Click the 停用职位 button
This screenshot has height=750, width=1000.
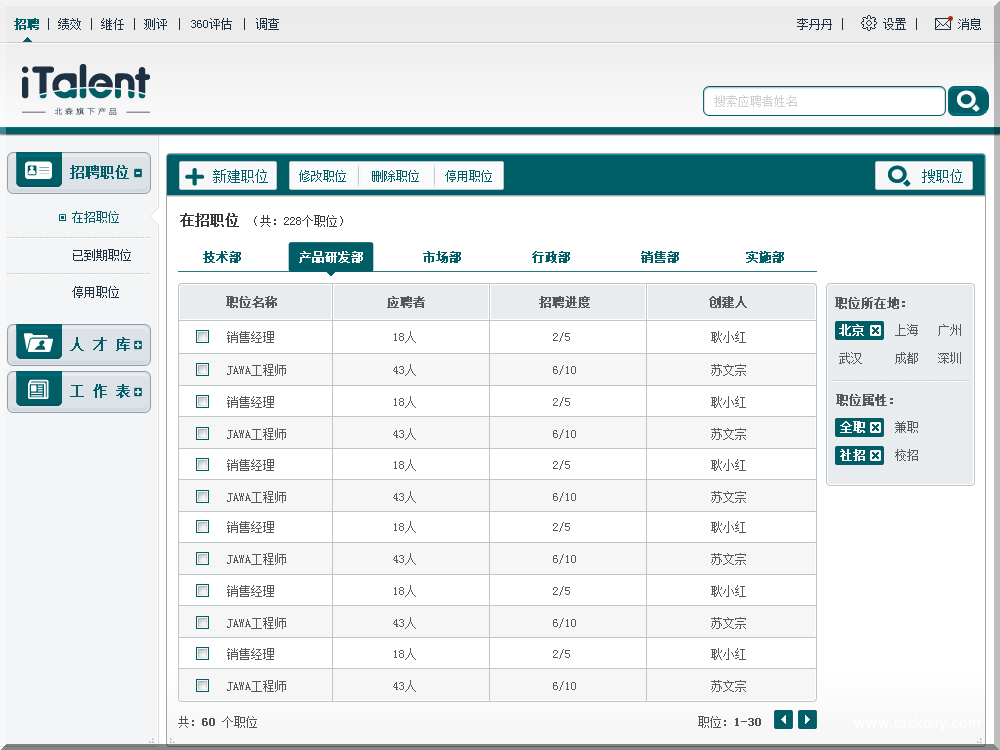point(469,176)
